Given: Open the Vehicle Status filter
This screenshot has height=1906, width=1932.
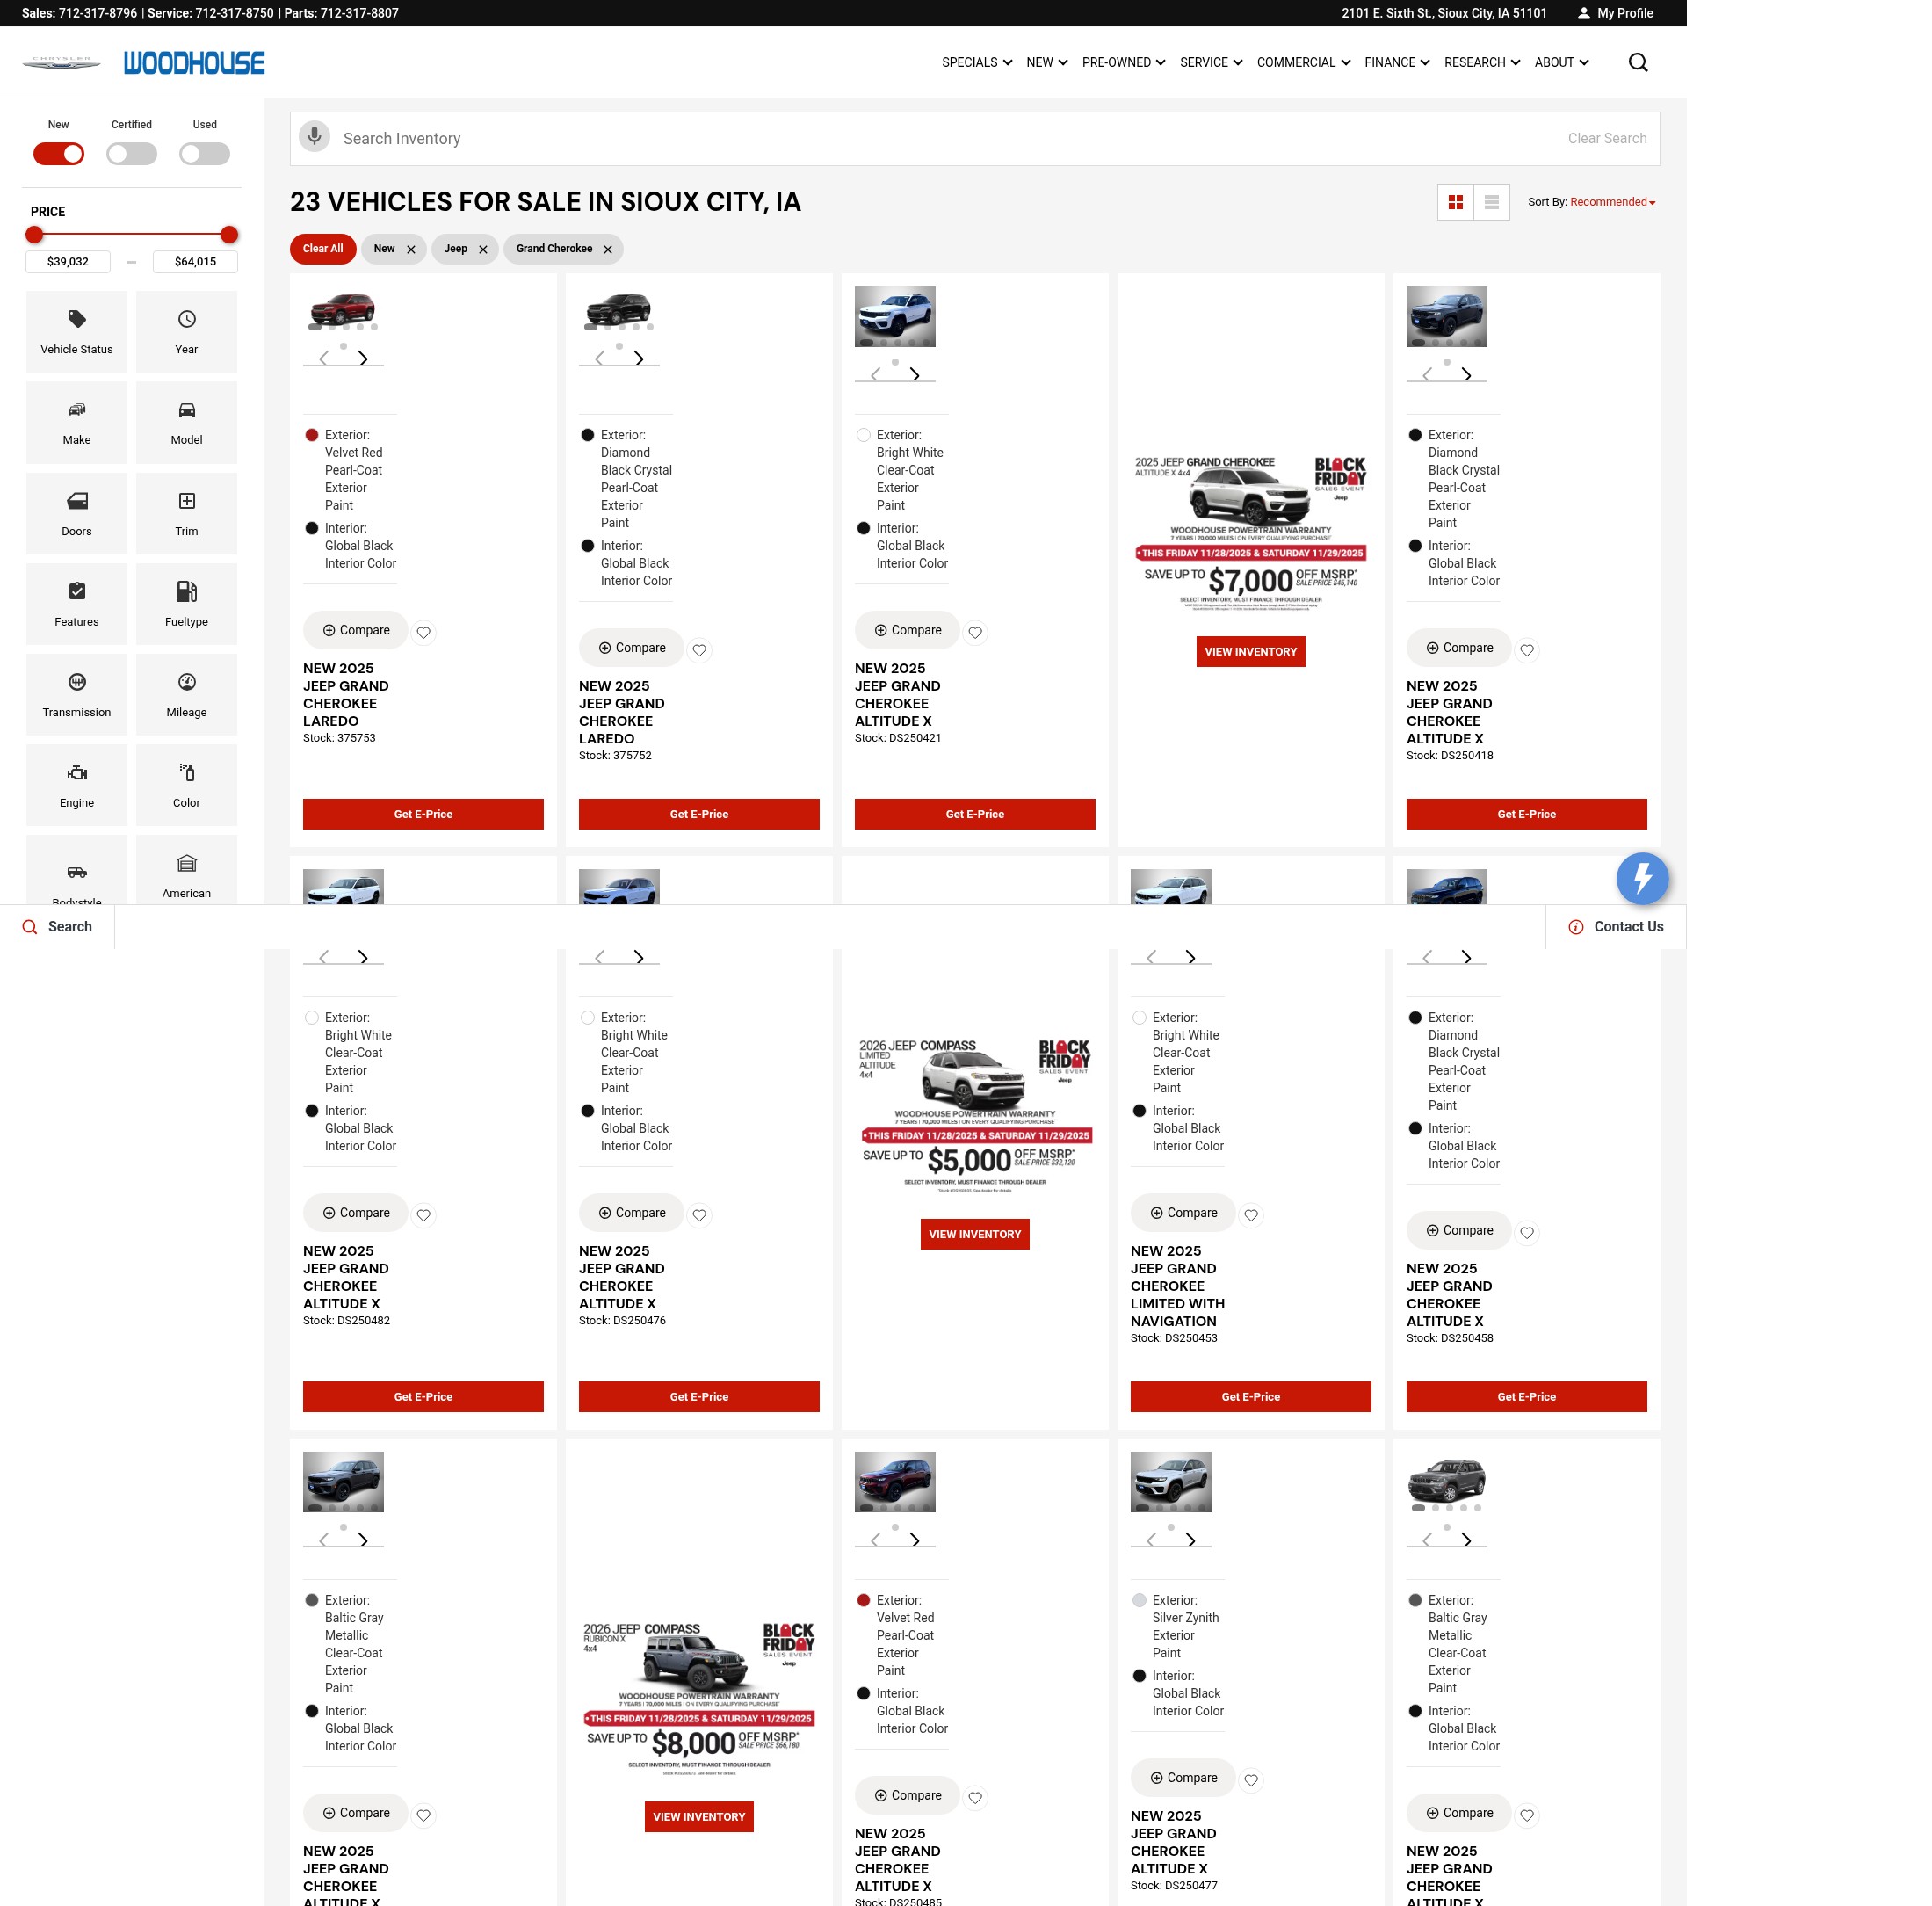Looking at the screenshot, I should click(x=77, y=332).
